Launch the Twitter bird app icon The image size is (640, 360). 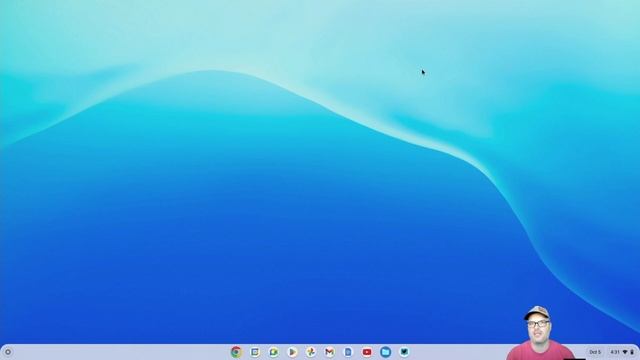click(404, 352)
